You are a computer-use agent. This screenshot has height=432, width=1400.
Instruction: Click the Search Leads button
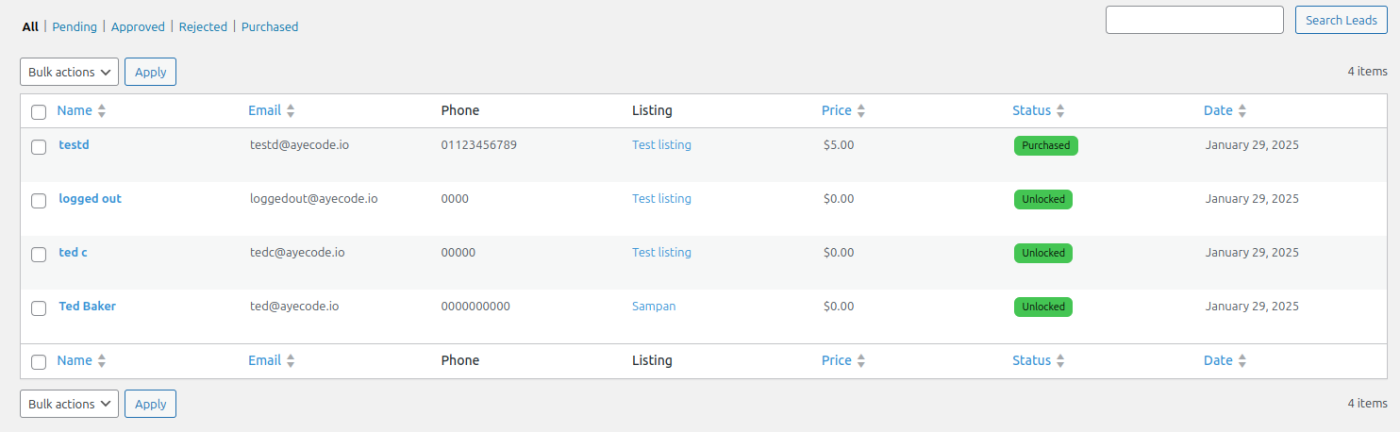pos(1341,20)
